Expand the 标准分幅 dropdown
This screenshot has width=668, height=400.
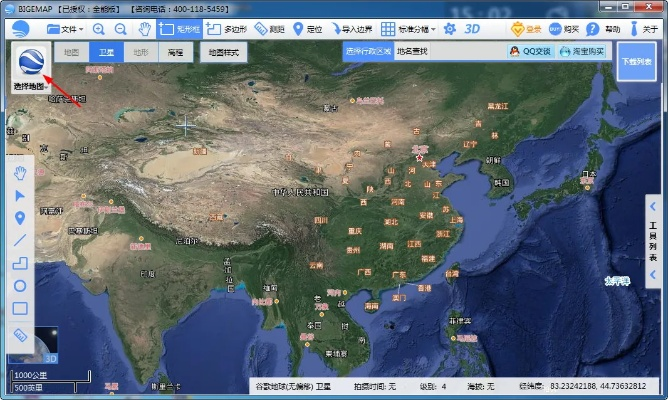tap(406, 29)
